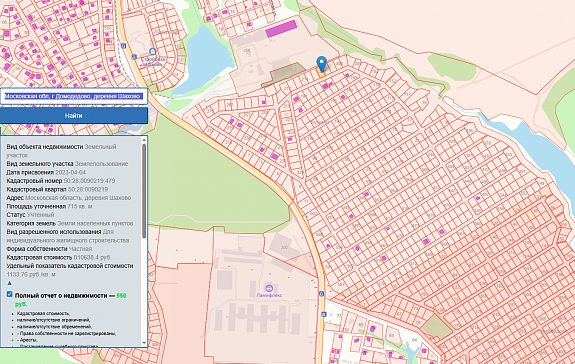This screenshot has width=575, height=364.
Task: Click the Вид разрешенного использования row
Action: click(68, 236)
